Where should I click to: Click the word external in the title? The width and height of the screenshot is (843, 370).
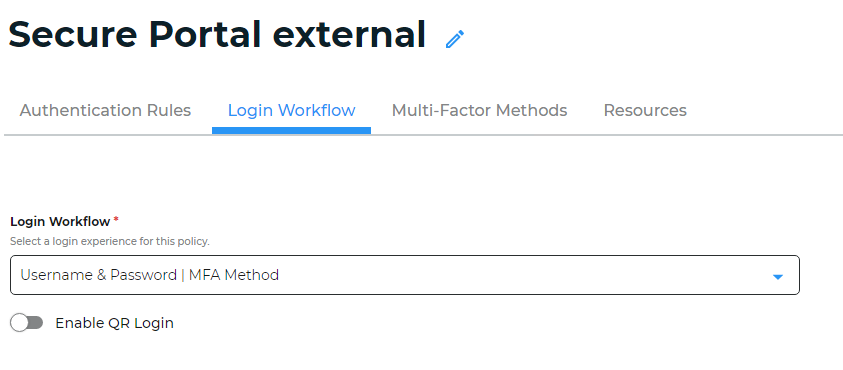point(349,34)
